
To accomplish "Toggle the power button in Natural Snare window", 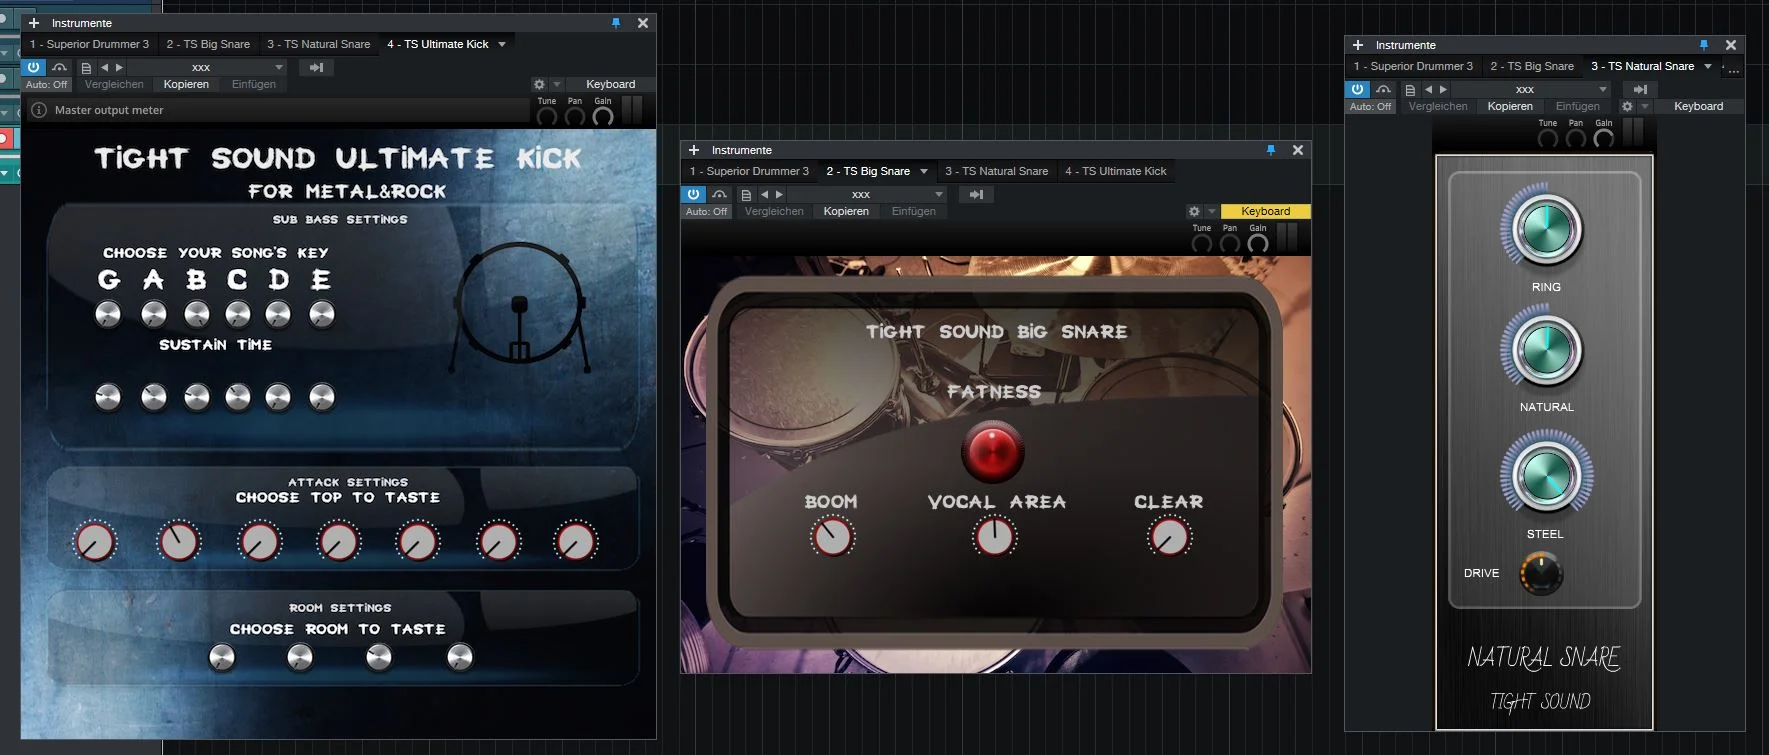I will tap(1358, 90).
